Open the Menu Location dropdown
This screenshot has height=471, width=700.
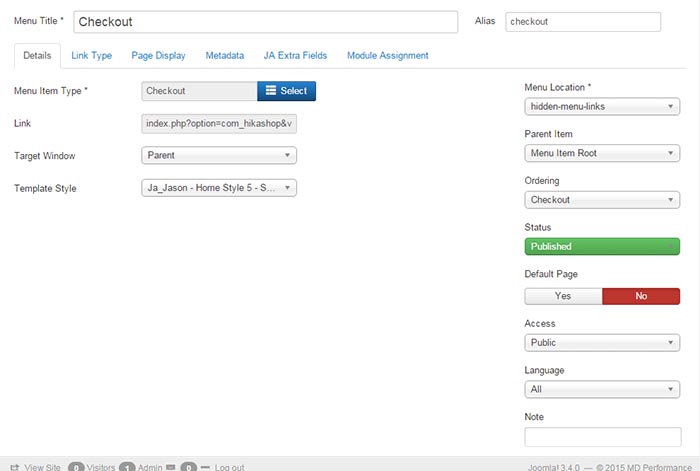point(602,107)
